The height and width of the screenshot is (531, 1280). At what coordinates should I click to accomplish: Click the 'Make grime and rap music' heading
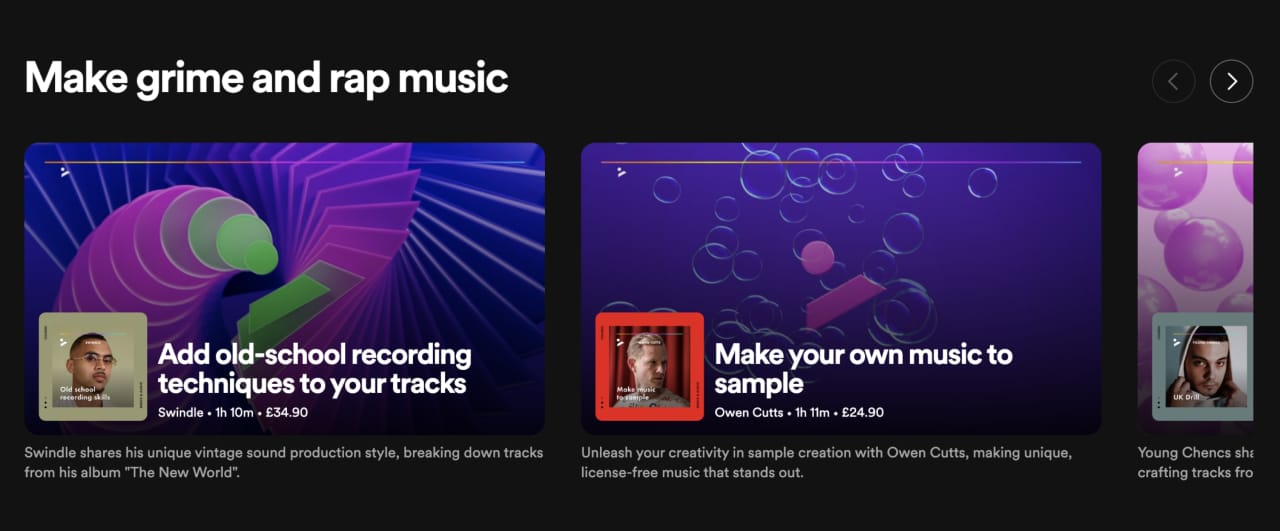266,78
